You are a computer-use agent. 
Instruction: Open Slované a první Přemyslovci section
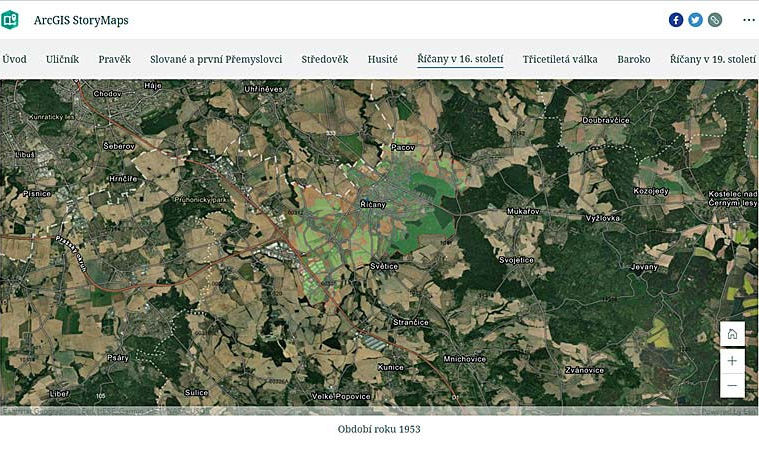(216, 59)
